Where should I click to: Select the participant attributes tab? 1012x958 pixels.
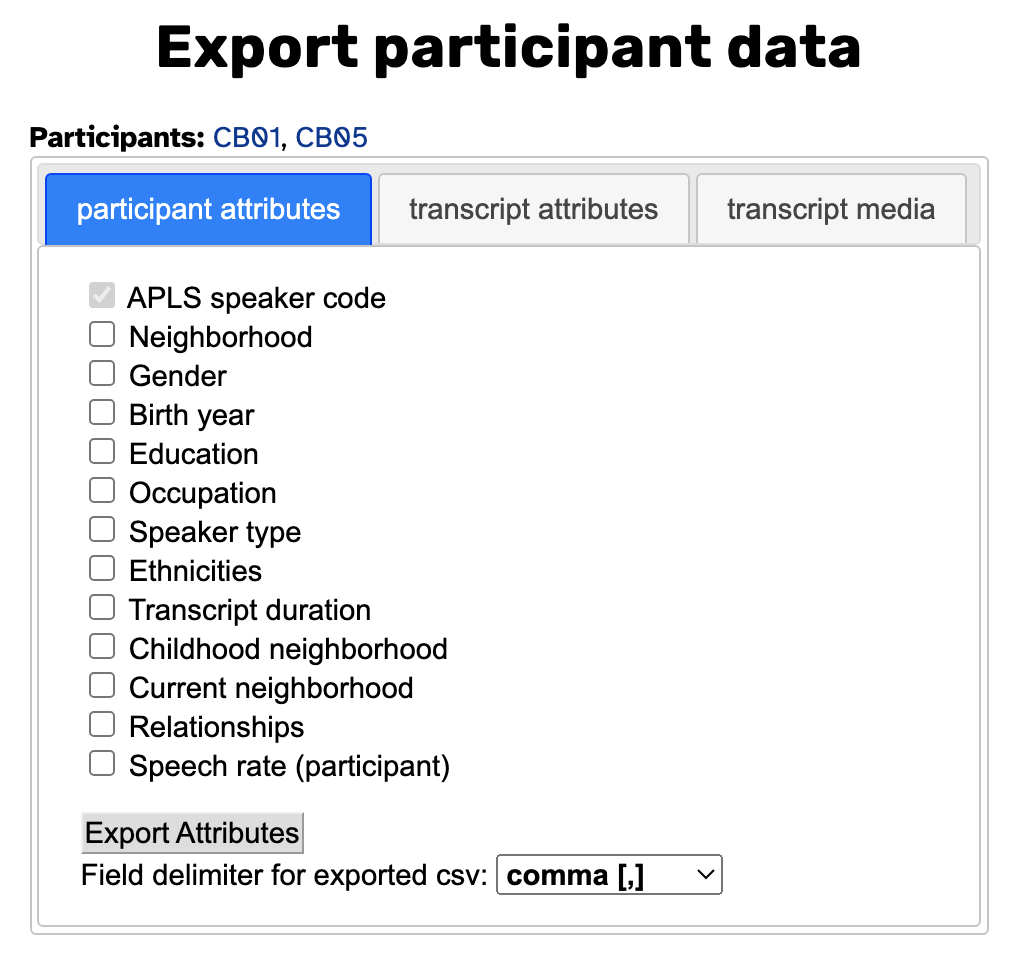tap(208, 209)
